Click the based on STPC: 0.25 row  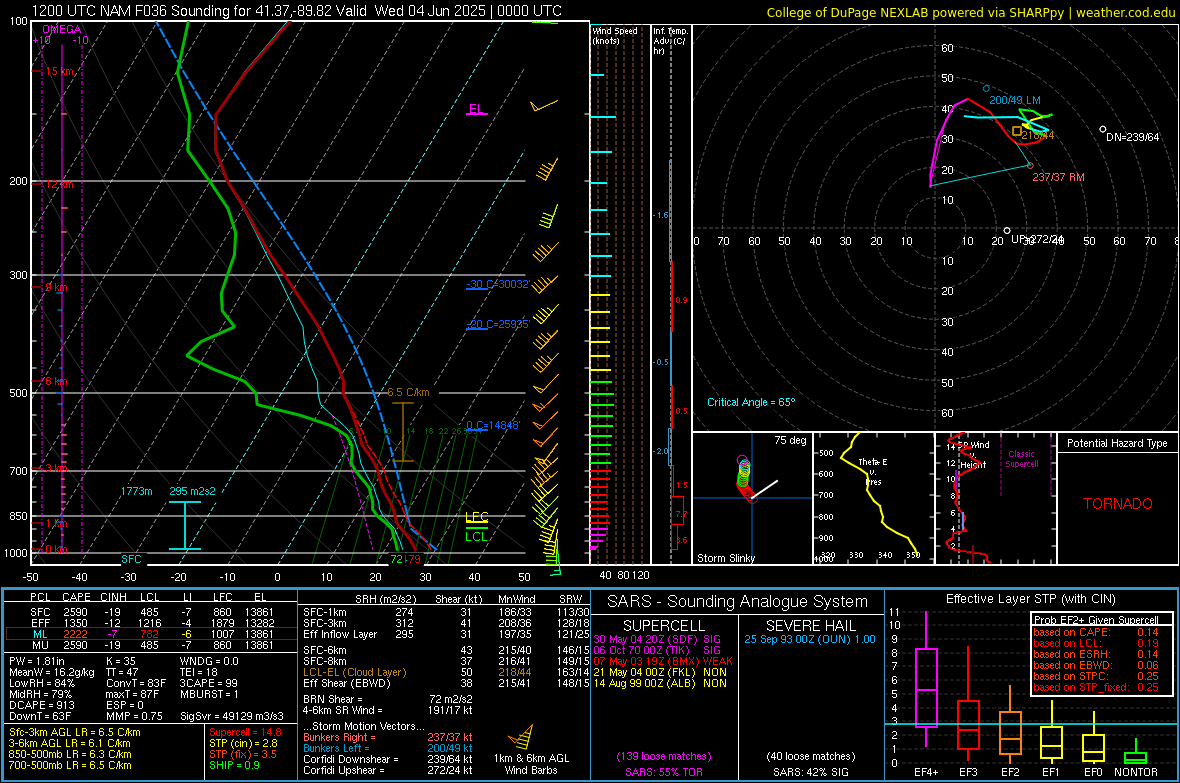click(1096, 676)
